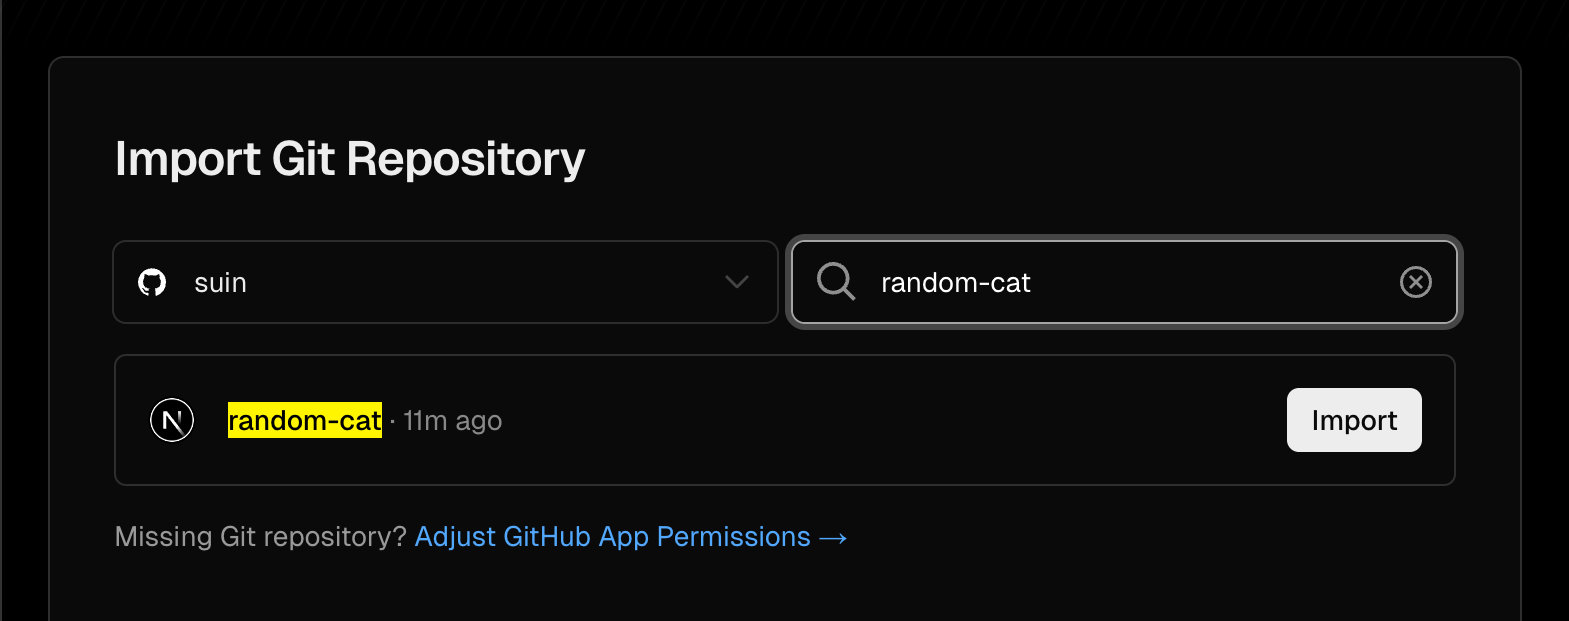
Task: Click the chevron next to suin
Action: point(737,282)
